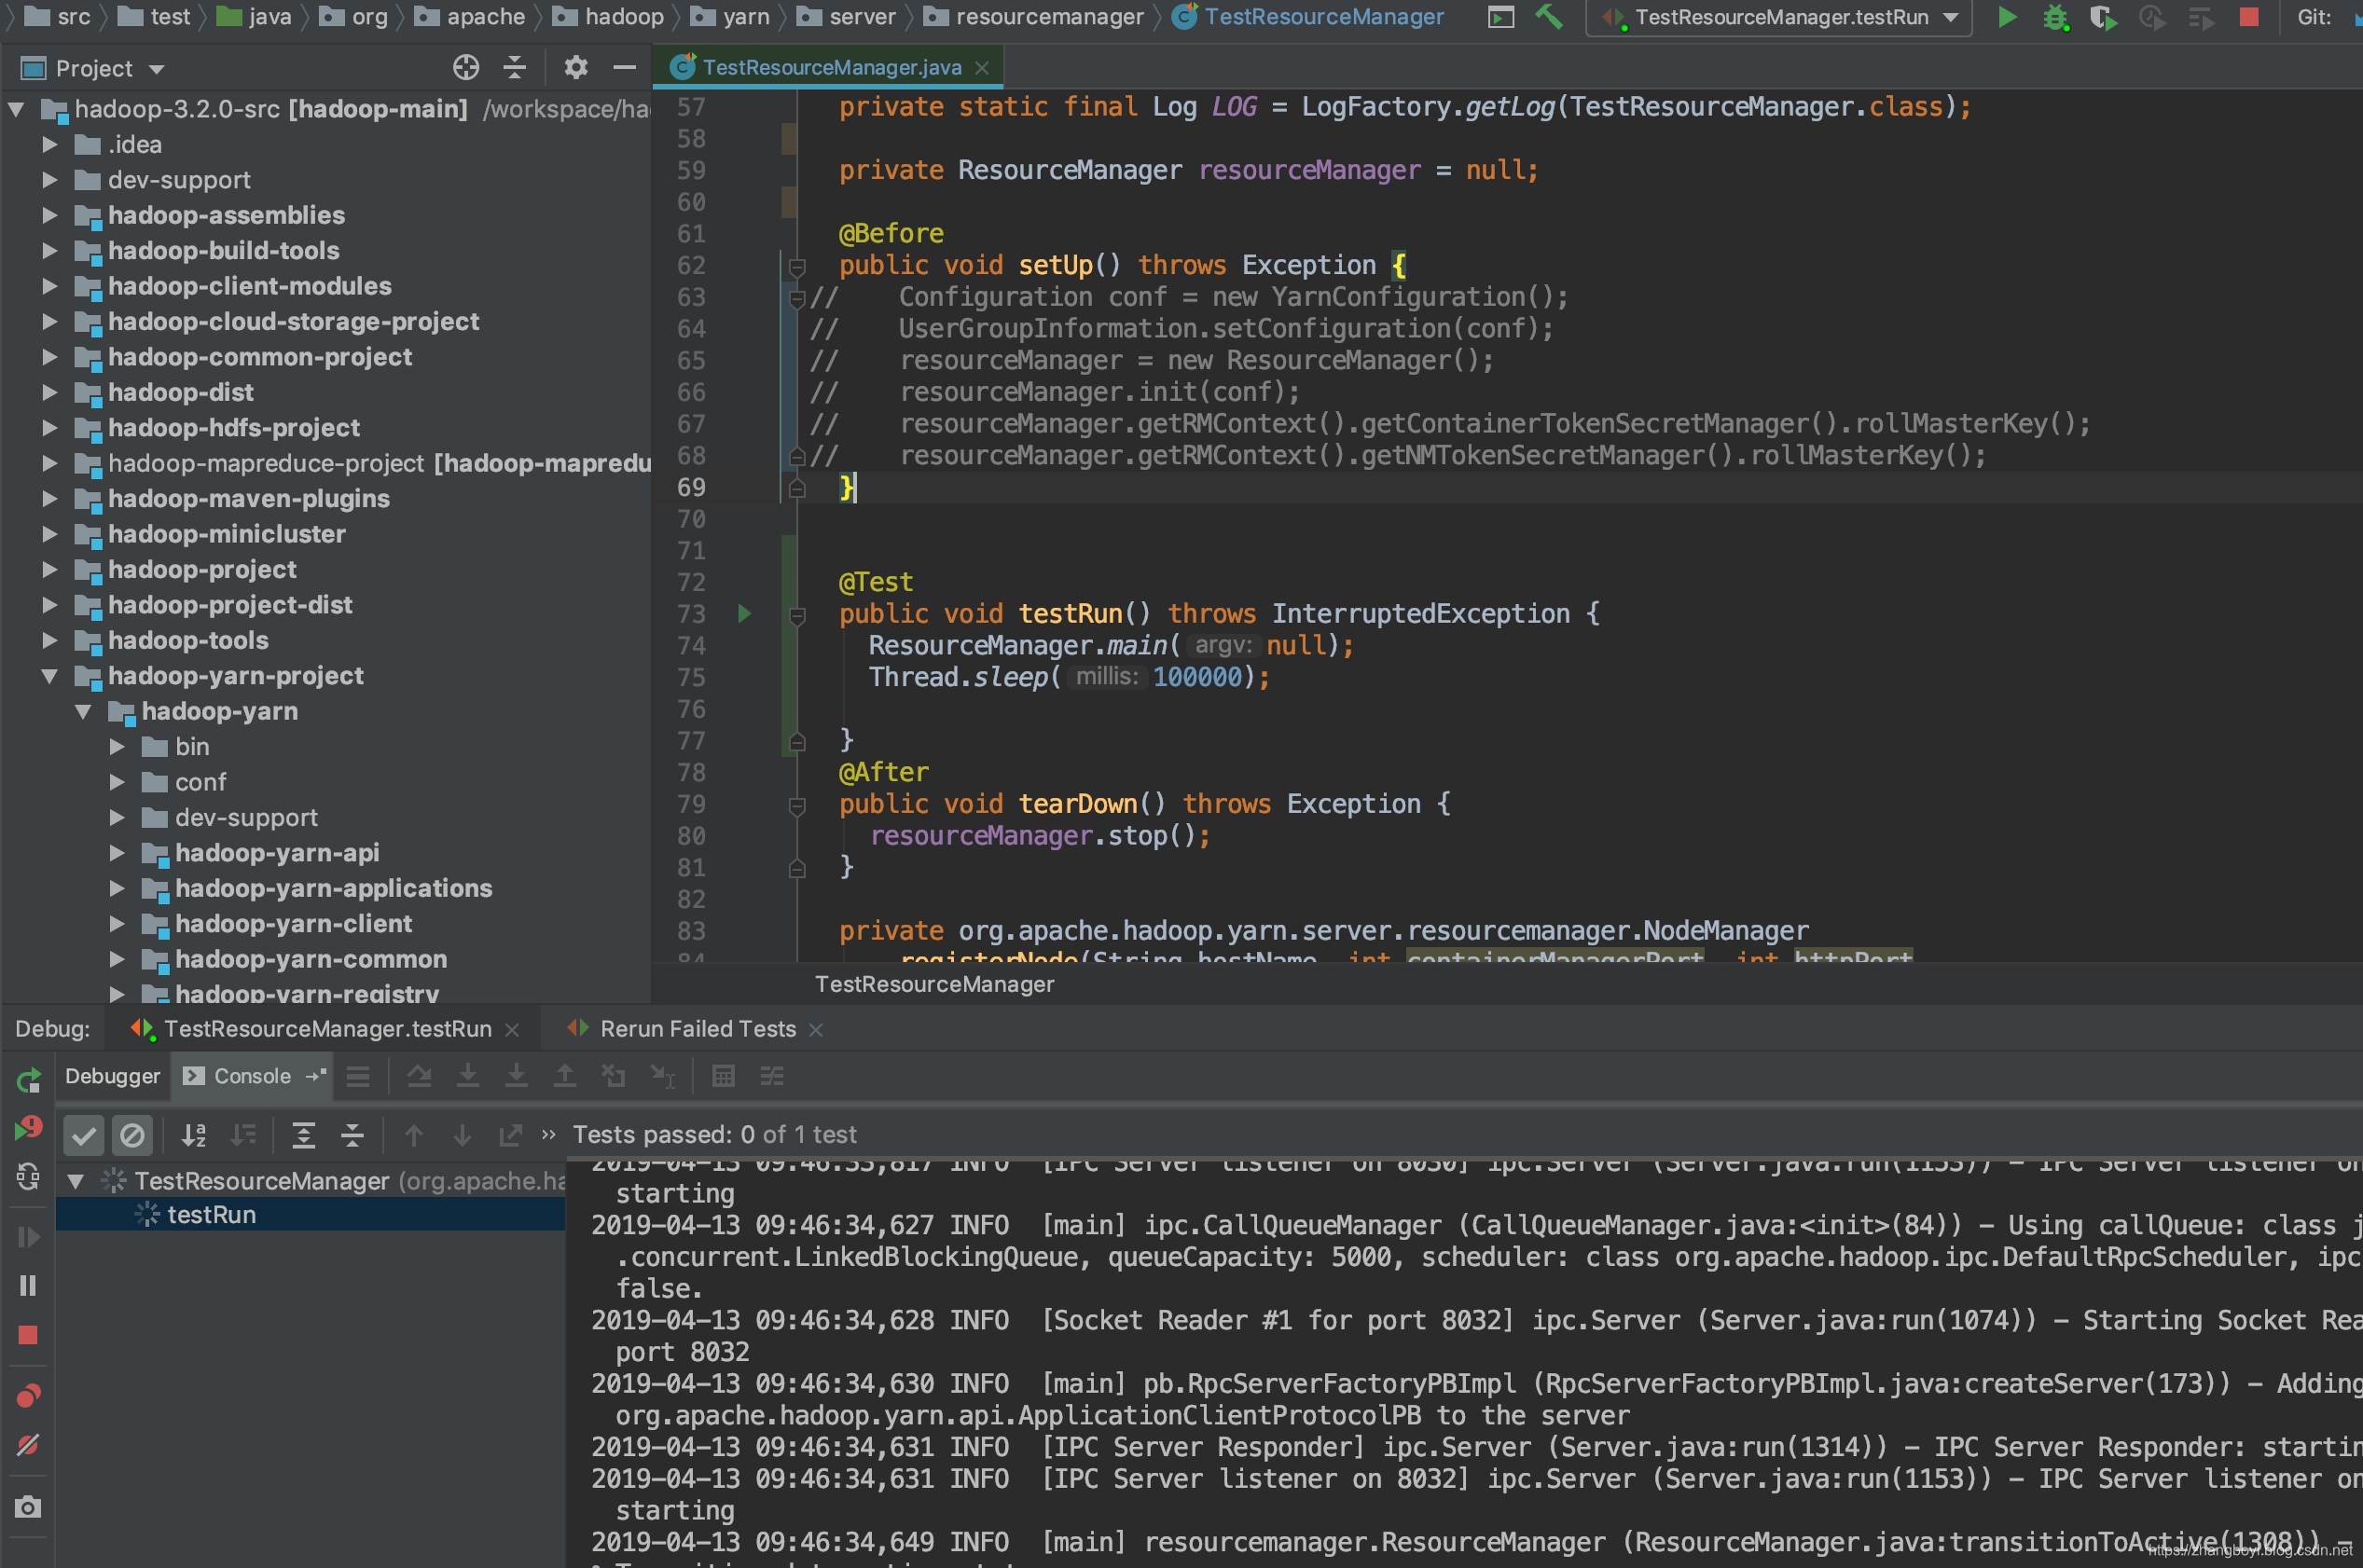Pause the program in debug sidebar
This screenshot has width=2363, height=1568.
point(28,1285)
